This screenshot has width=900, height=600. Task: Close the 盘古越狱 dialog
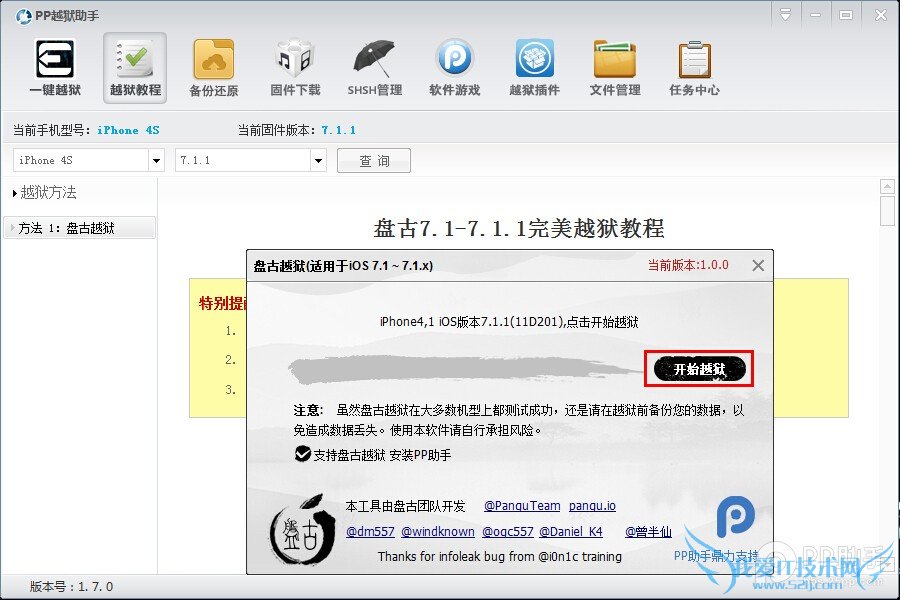pyautogui.click(x=757, y=265)
